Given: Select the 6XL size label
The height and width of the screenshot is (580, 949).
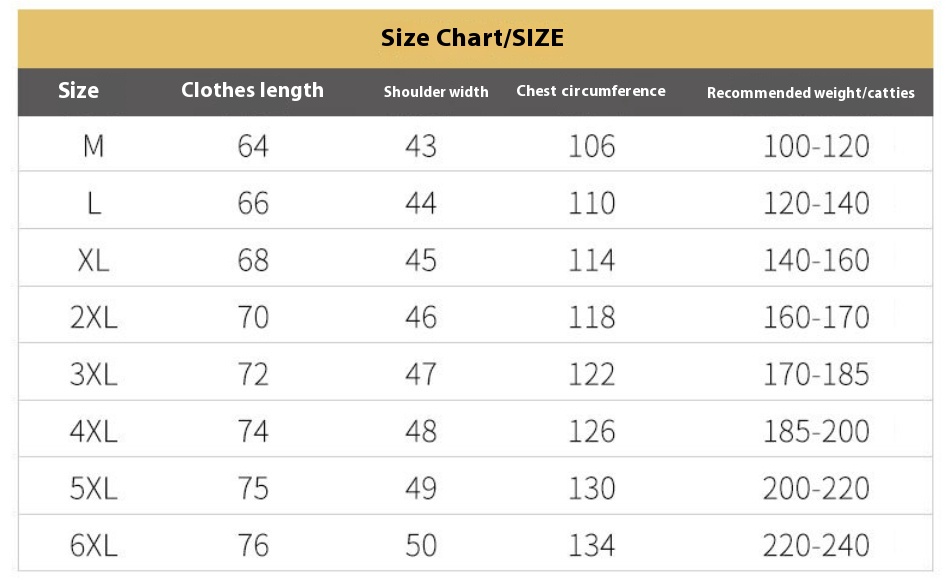Looking at the screenshot, I should [x=94, y=545].
